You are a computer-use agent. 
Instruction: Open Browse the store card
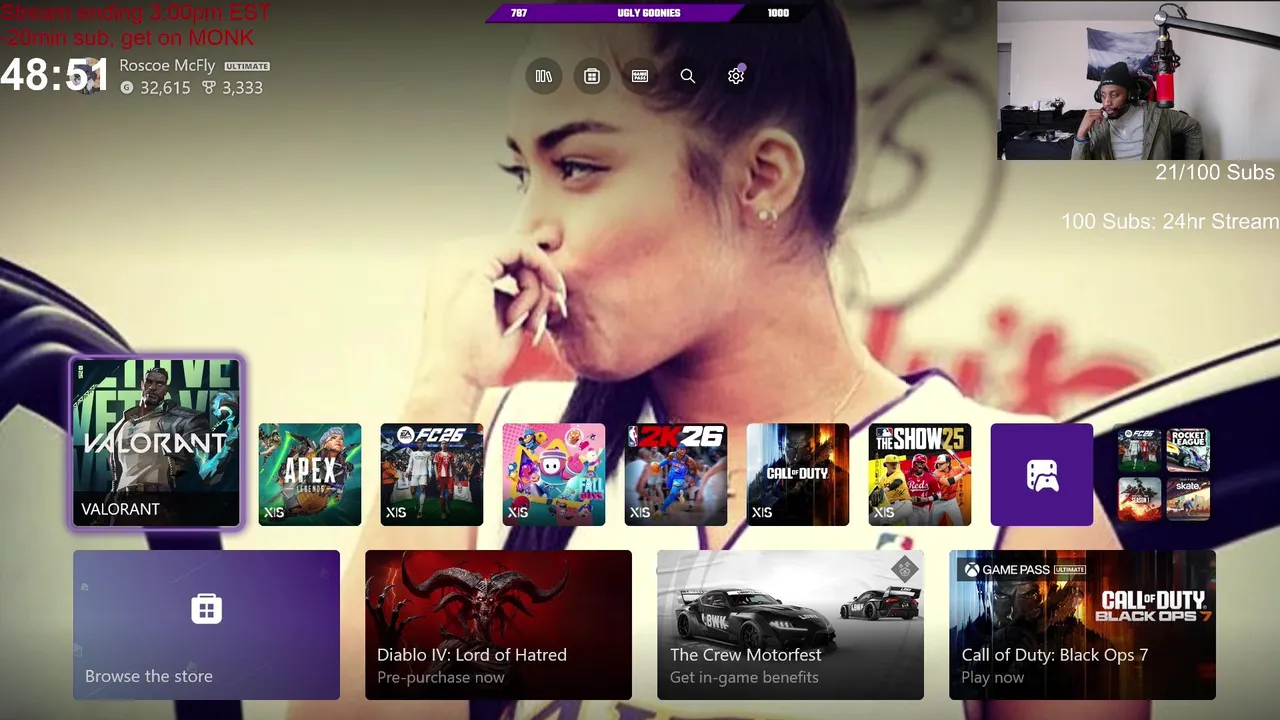(x=206, y=625)
